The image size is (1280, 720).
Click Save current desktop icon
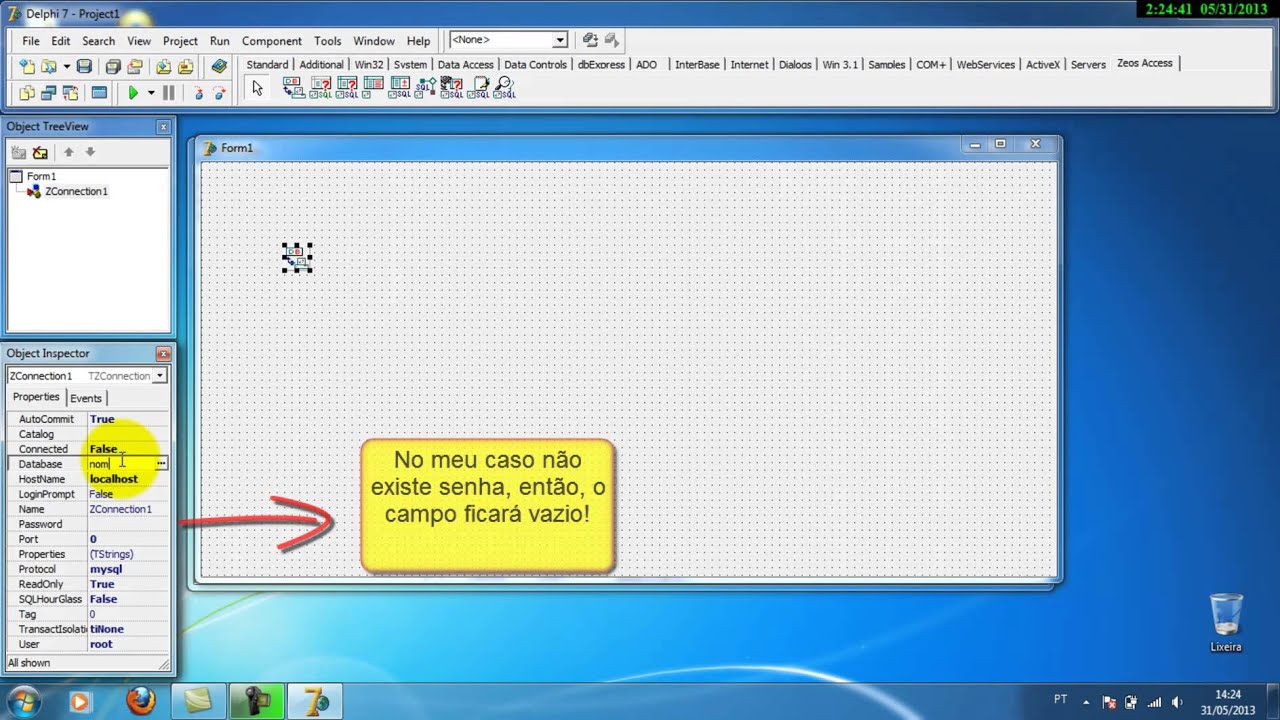pyautogui.click(x=590, y=40)
